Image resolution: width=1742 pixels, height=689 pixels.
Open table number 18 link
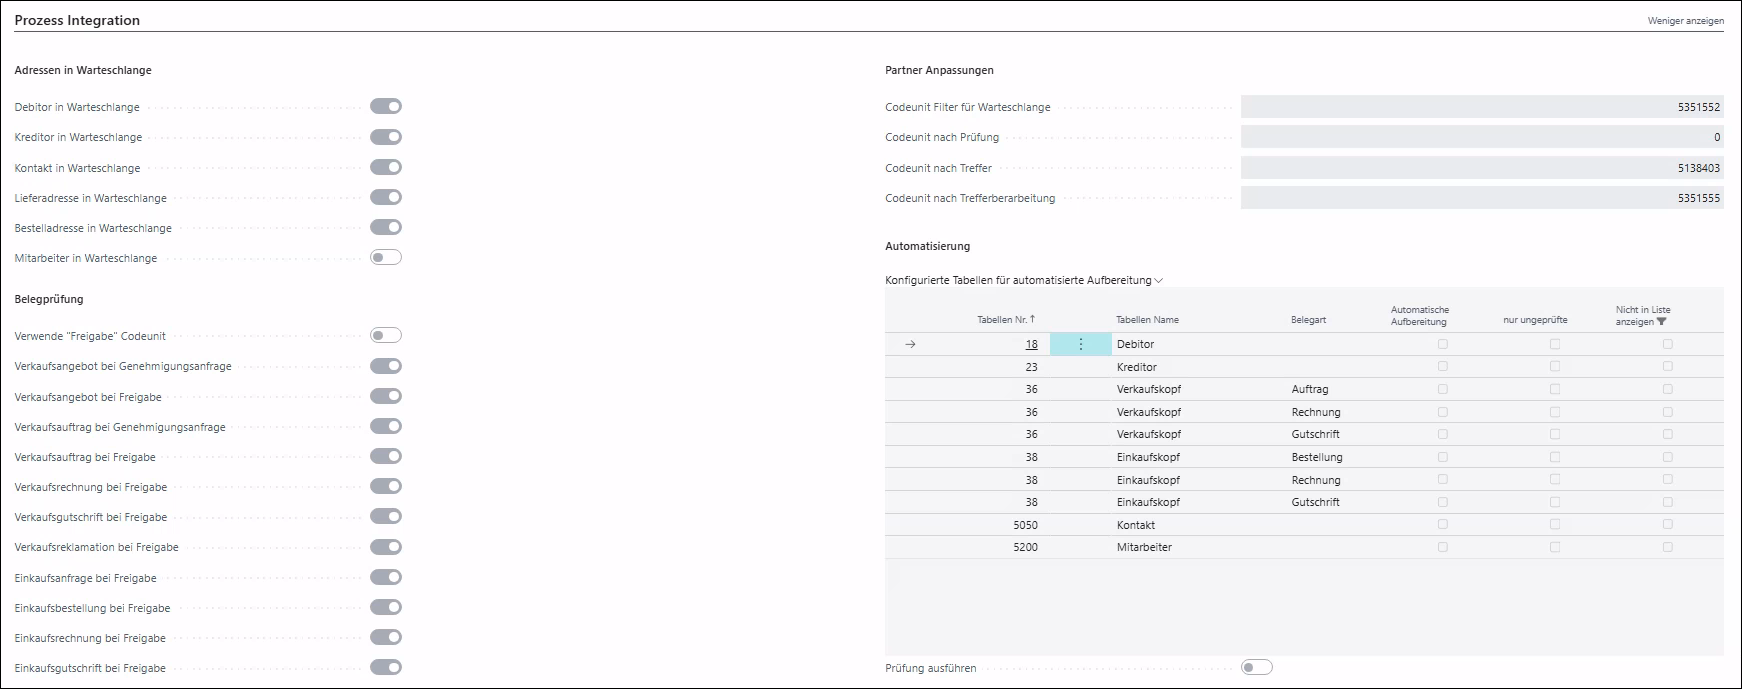click(x=1031, y=344)
